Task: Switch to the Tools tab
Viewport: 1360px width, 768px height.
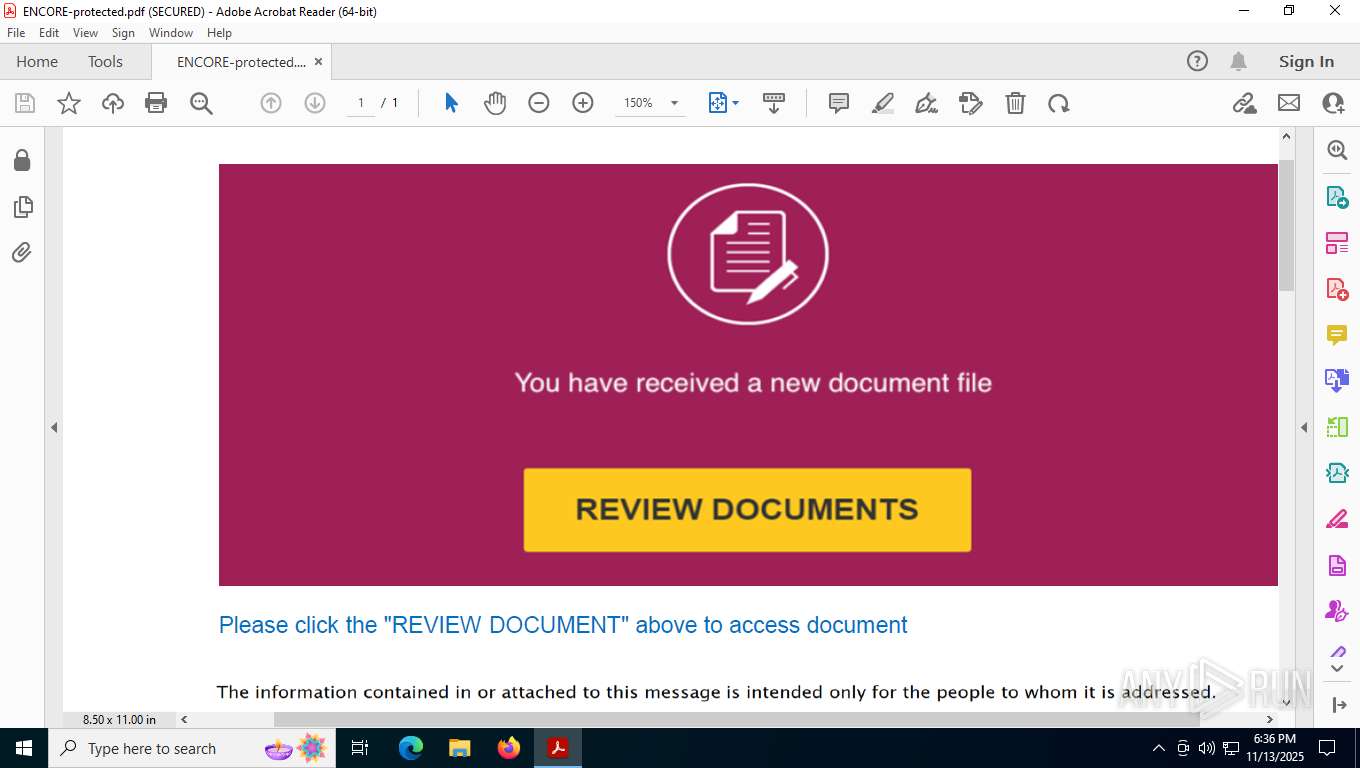Action: (x=105, y=61)
